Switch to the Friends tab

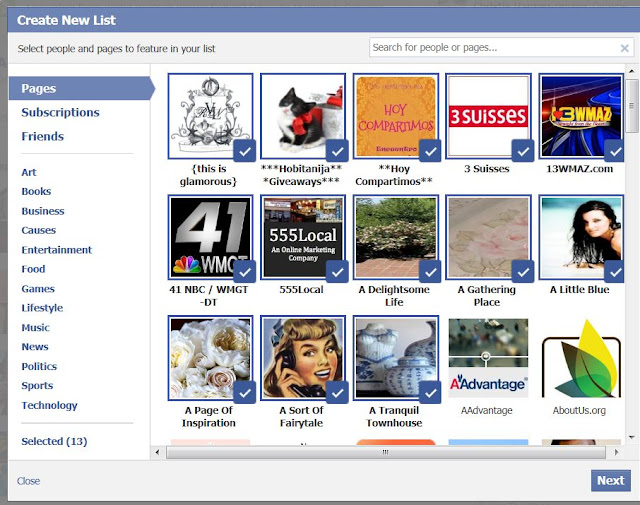click(x=42, y=136)
